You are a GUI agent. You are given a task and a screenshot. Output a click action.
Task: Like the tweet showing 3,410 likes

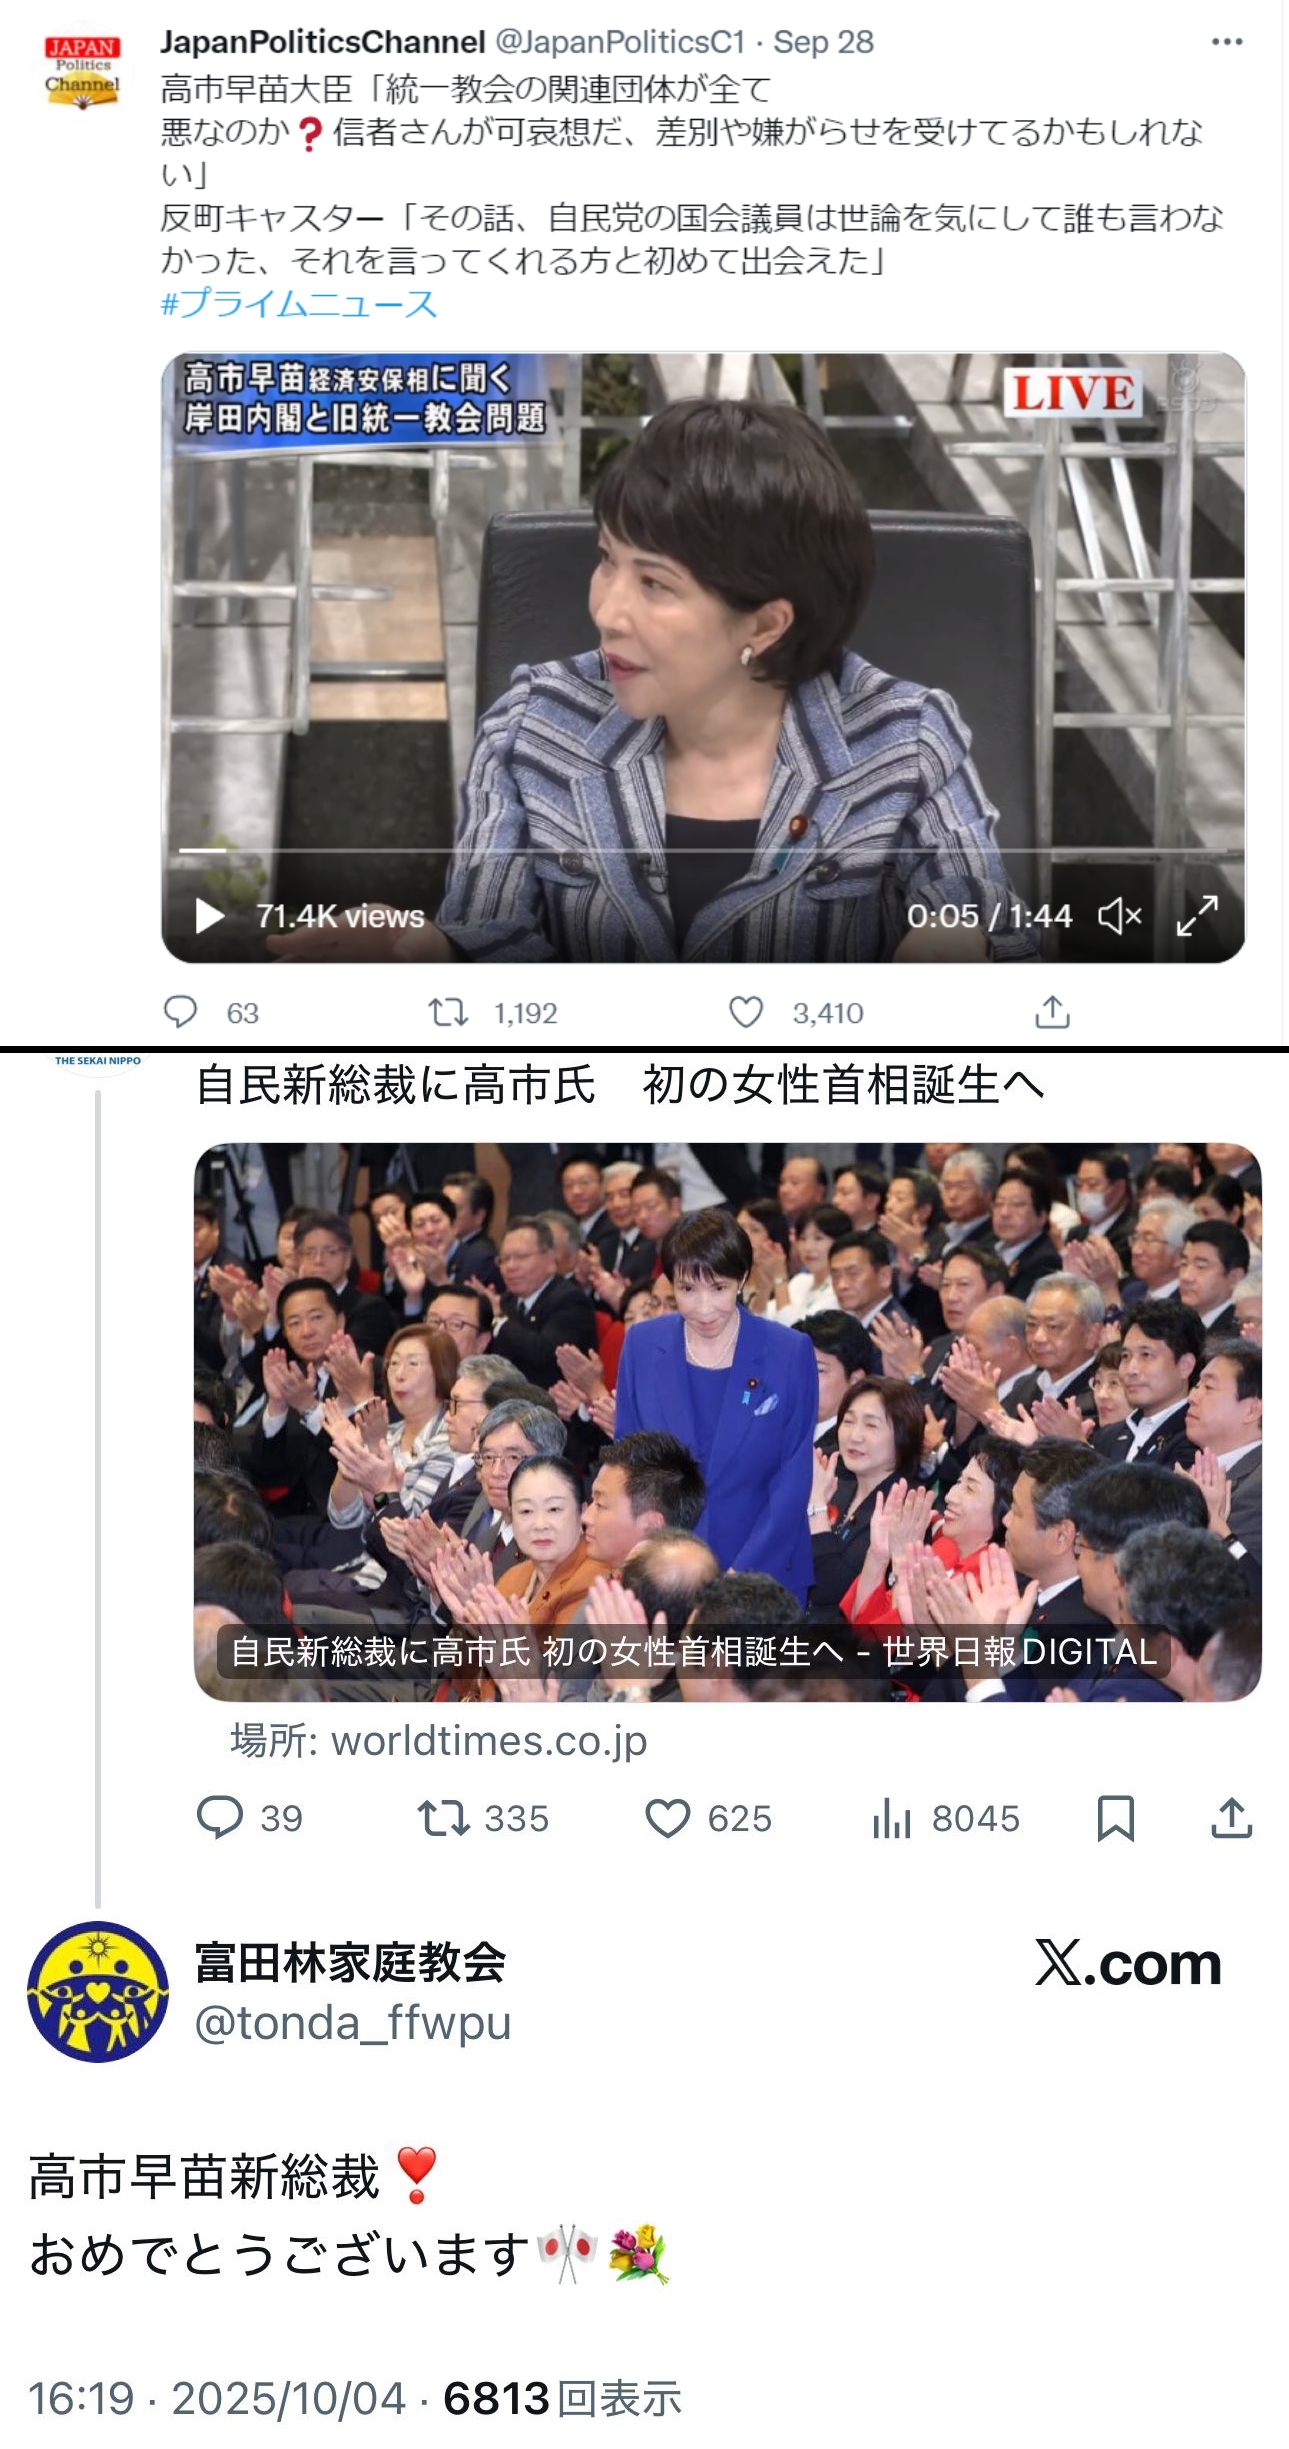pos(746,1012)
